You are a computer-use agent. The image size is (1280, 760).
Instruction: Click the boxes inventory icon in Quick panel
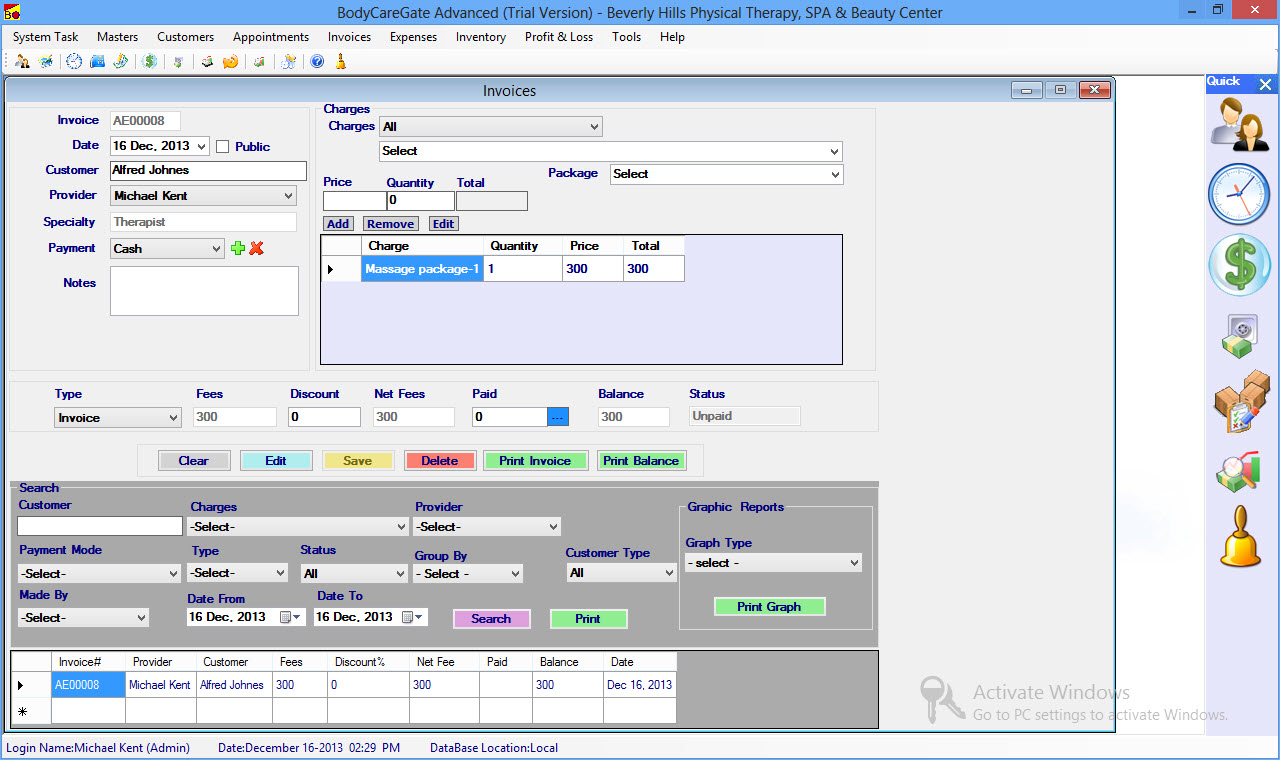coord(1240,402)
